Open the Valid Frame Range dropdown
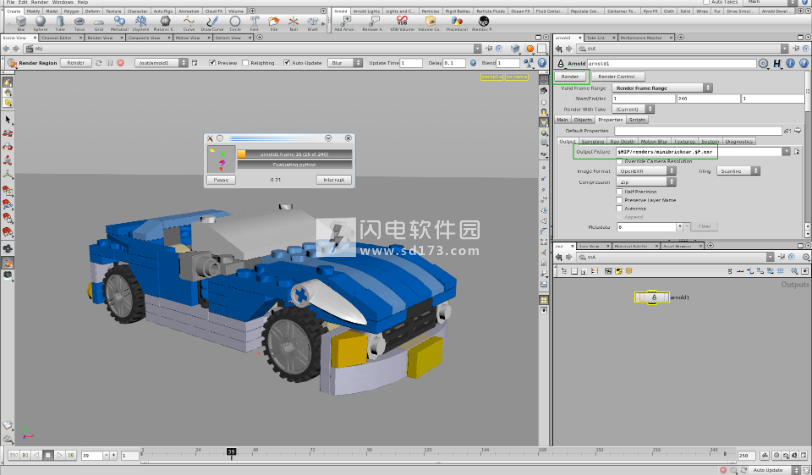 pos(662,88)
